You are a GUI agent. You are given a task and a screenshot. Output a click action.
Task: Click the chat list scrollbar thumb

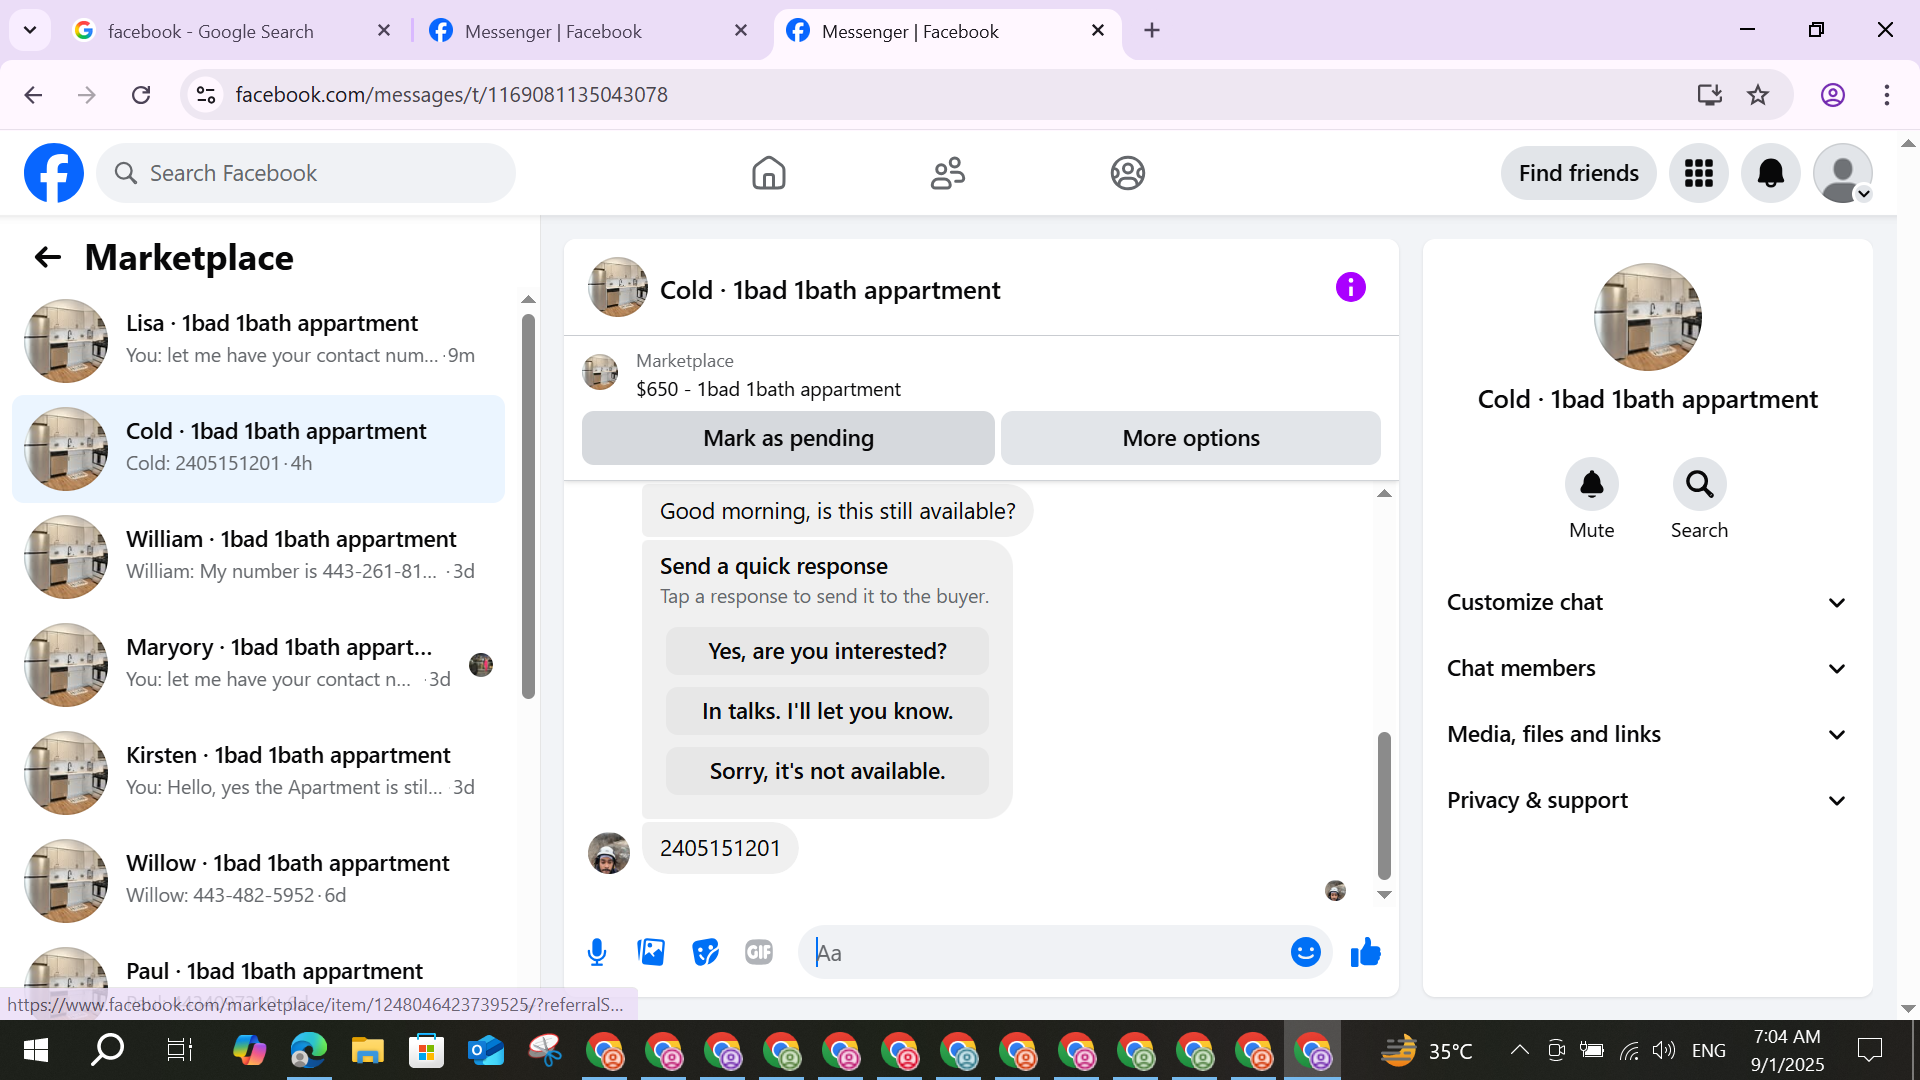click(x=528, y=506)
